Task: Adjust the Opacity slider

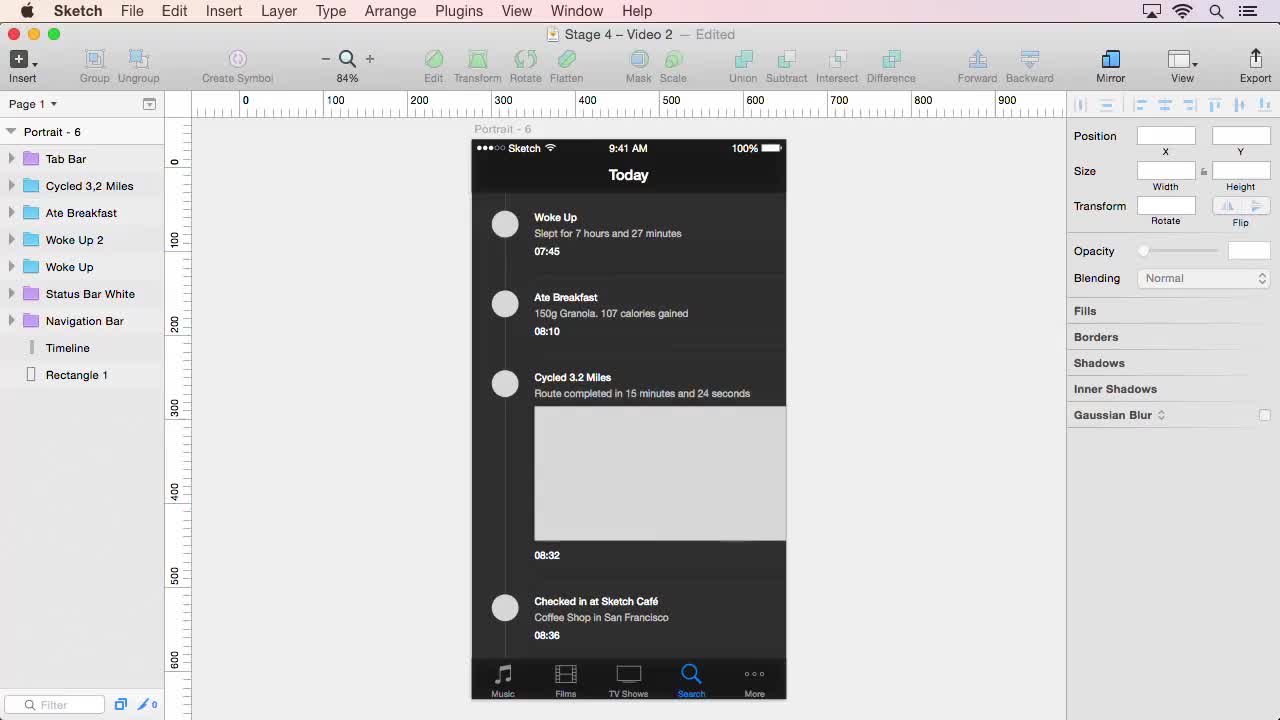Action: (x=1180, y=251)
